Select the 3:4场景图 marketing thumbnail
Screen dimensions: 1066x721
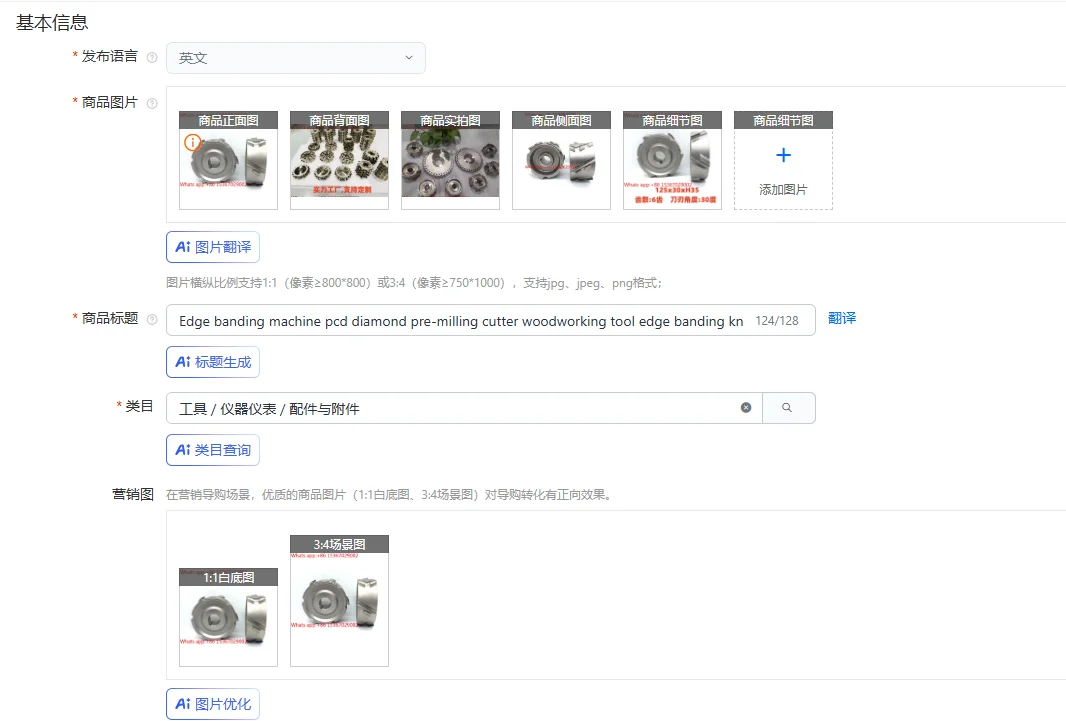(339, 601)
